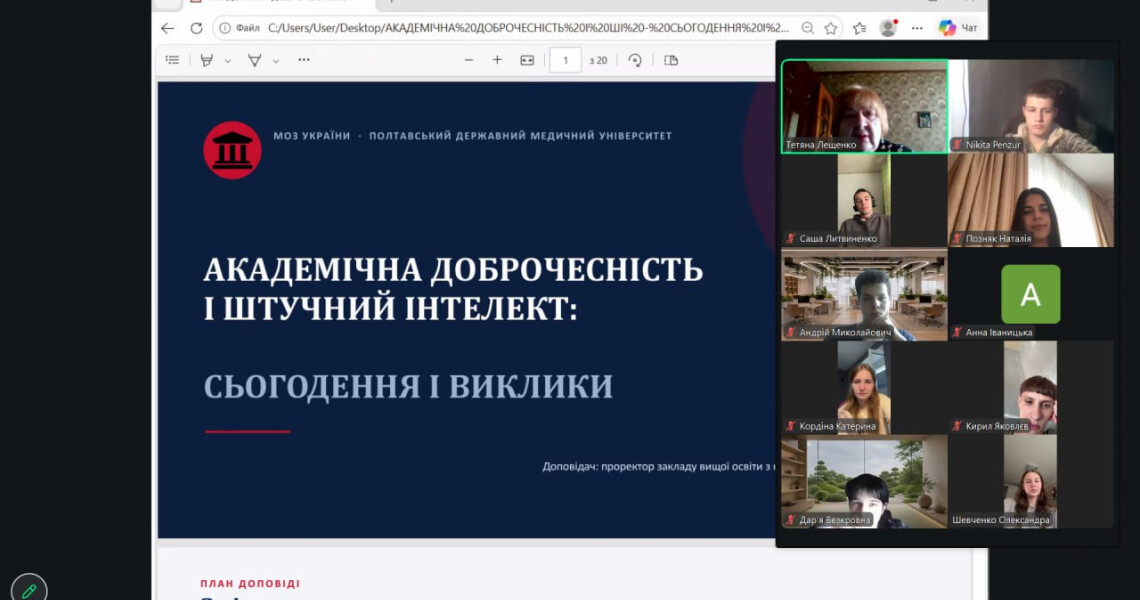This screenshot has width=1140, height=600.
Task: Select the PDF highlight tool
Action: click(206, 60)
